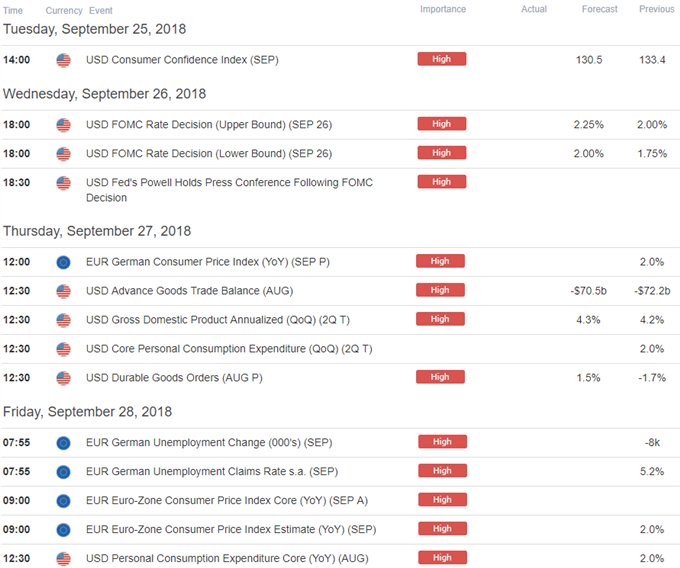This screenshot has height=568, width=680.
Task: Click High badge for FOMC Lower Bound
Action: click(x=442, y=153)
